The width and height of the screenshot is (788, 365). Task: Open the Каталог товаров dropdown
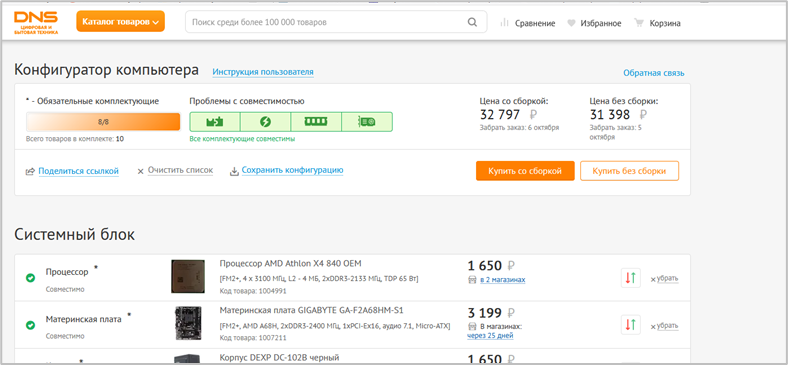[x=121, y=22]
